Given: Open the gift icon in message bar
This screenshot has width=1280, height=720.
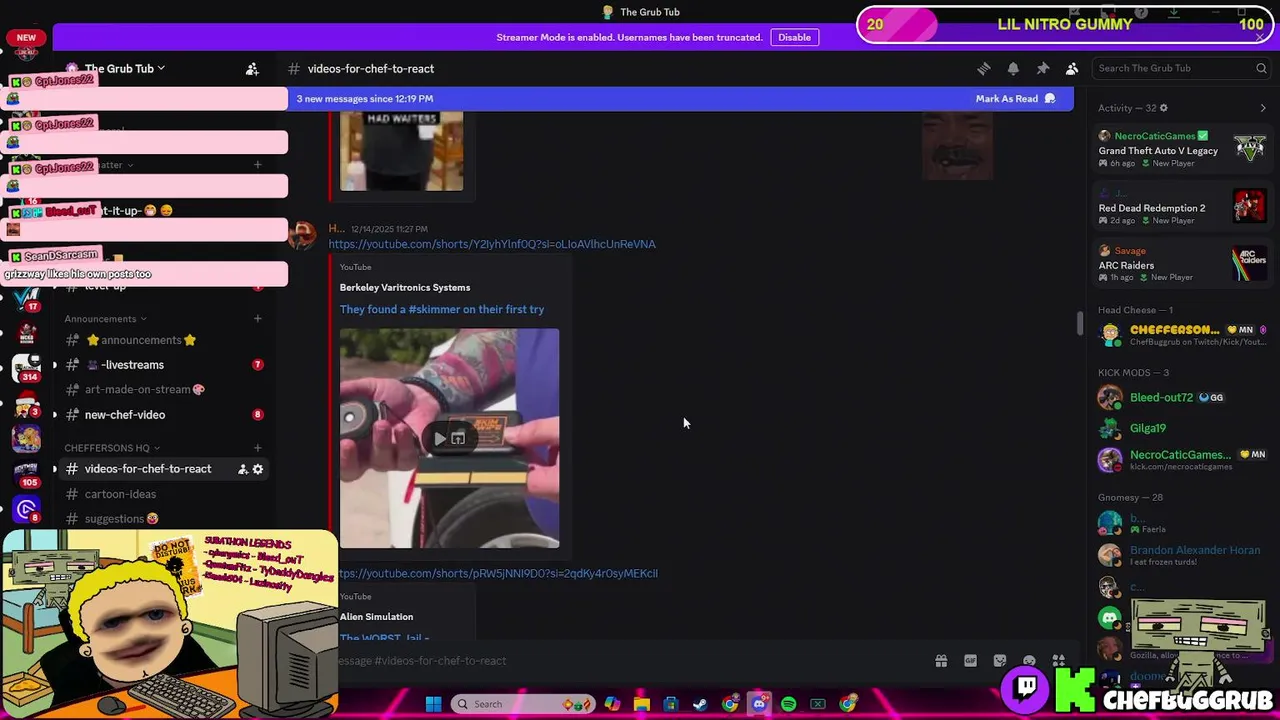Looking at the screenshot, I should pos(941,661).
